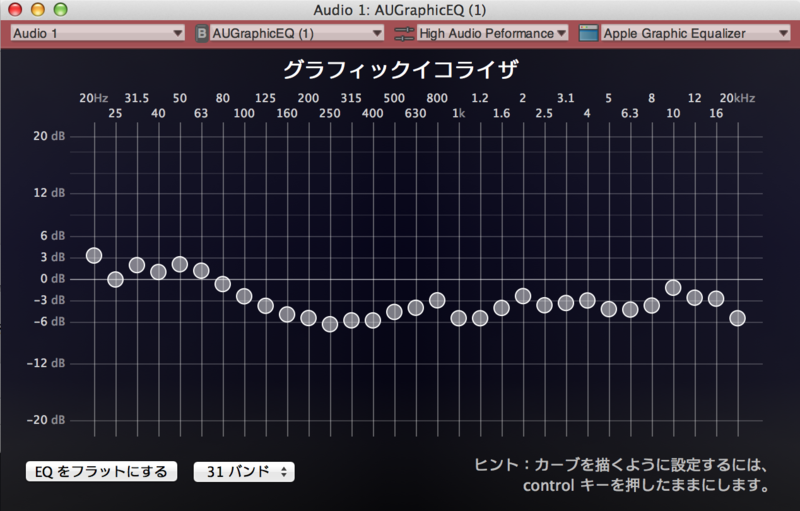800x511 pixels.
Task: Minimize the window with the yellow button
Action: click(38, 9)
